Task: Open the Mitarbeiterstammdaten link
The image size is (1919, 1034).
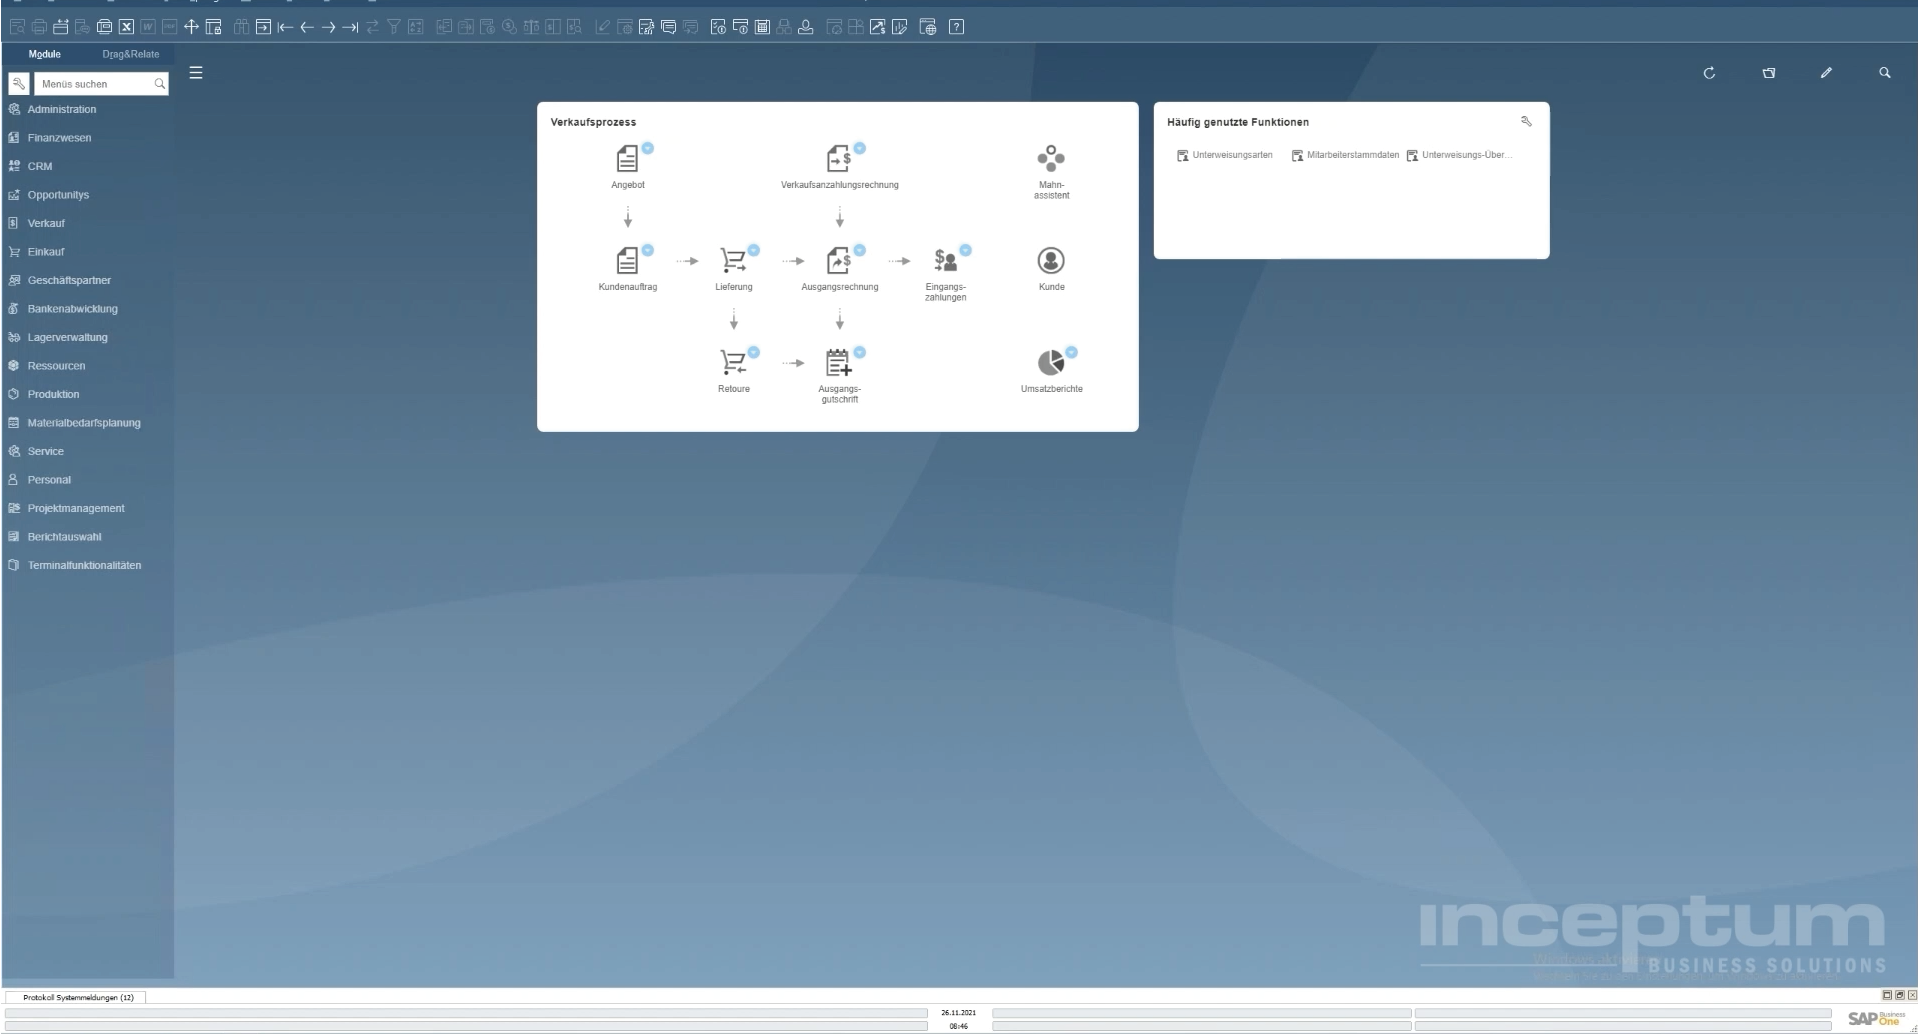Action: 1345,155
